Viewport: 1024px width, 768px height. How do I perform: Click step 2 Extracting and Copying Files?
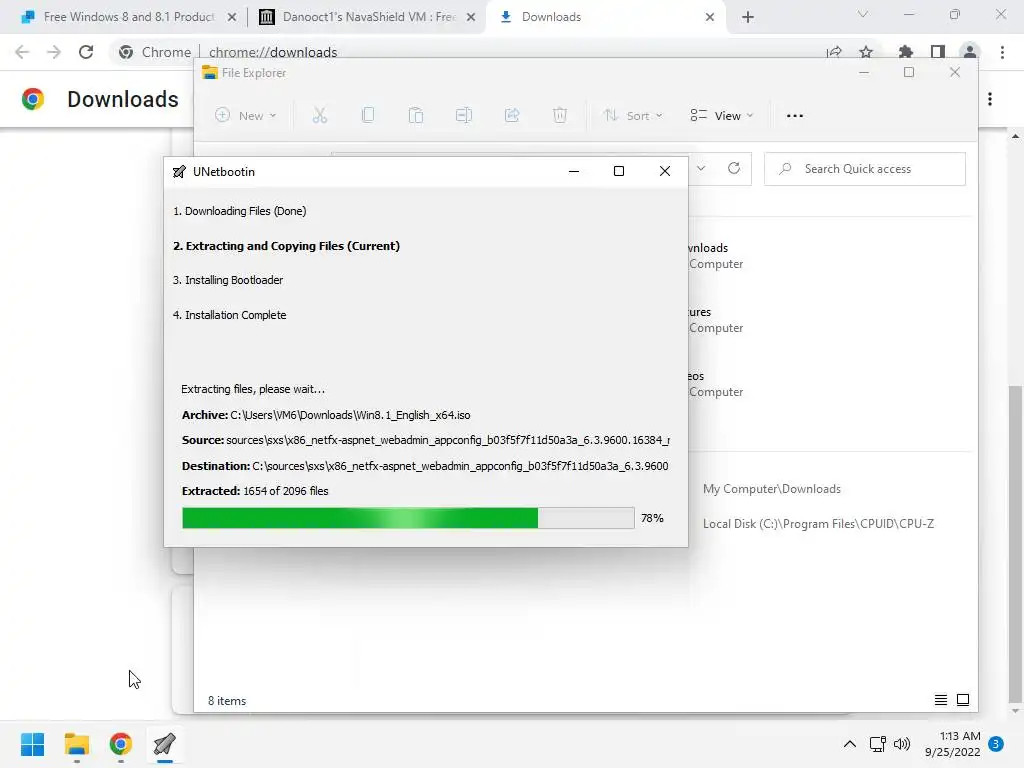(286, 246)
